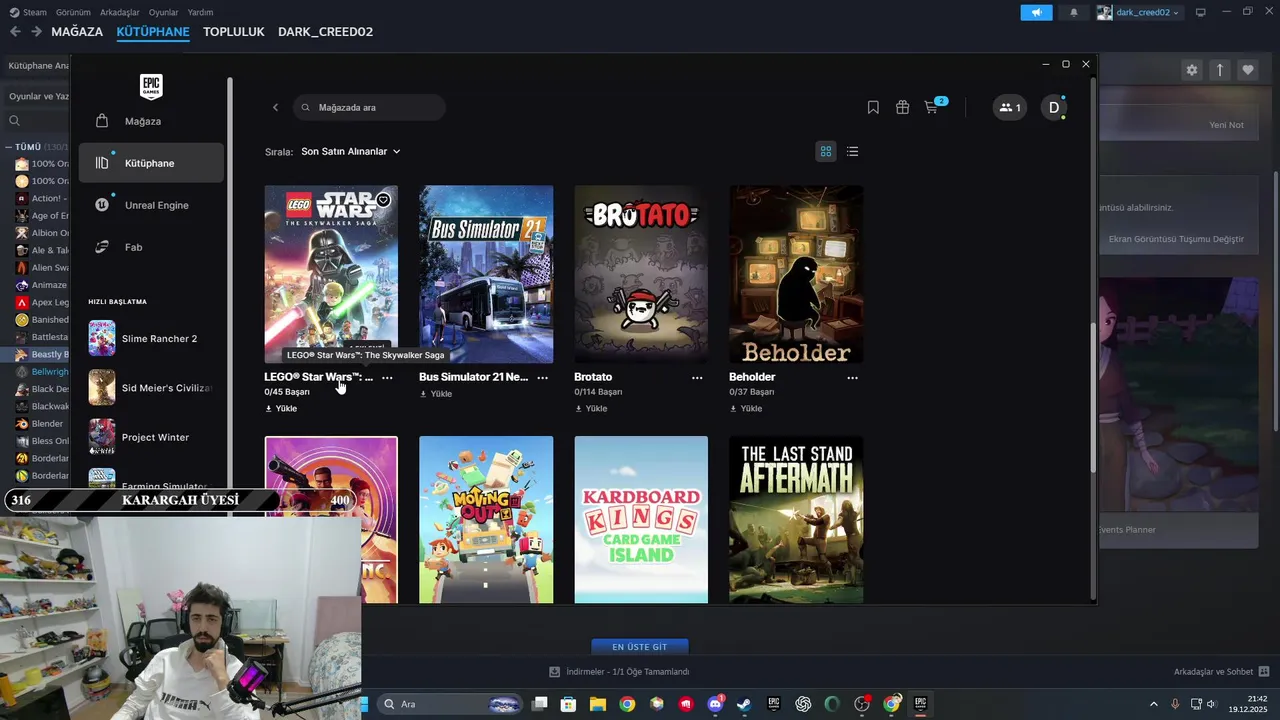
Task: Open the Epic wishlist bookmark icon
Action: (x=873, y=107)
